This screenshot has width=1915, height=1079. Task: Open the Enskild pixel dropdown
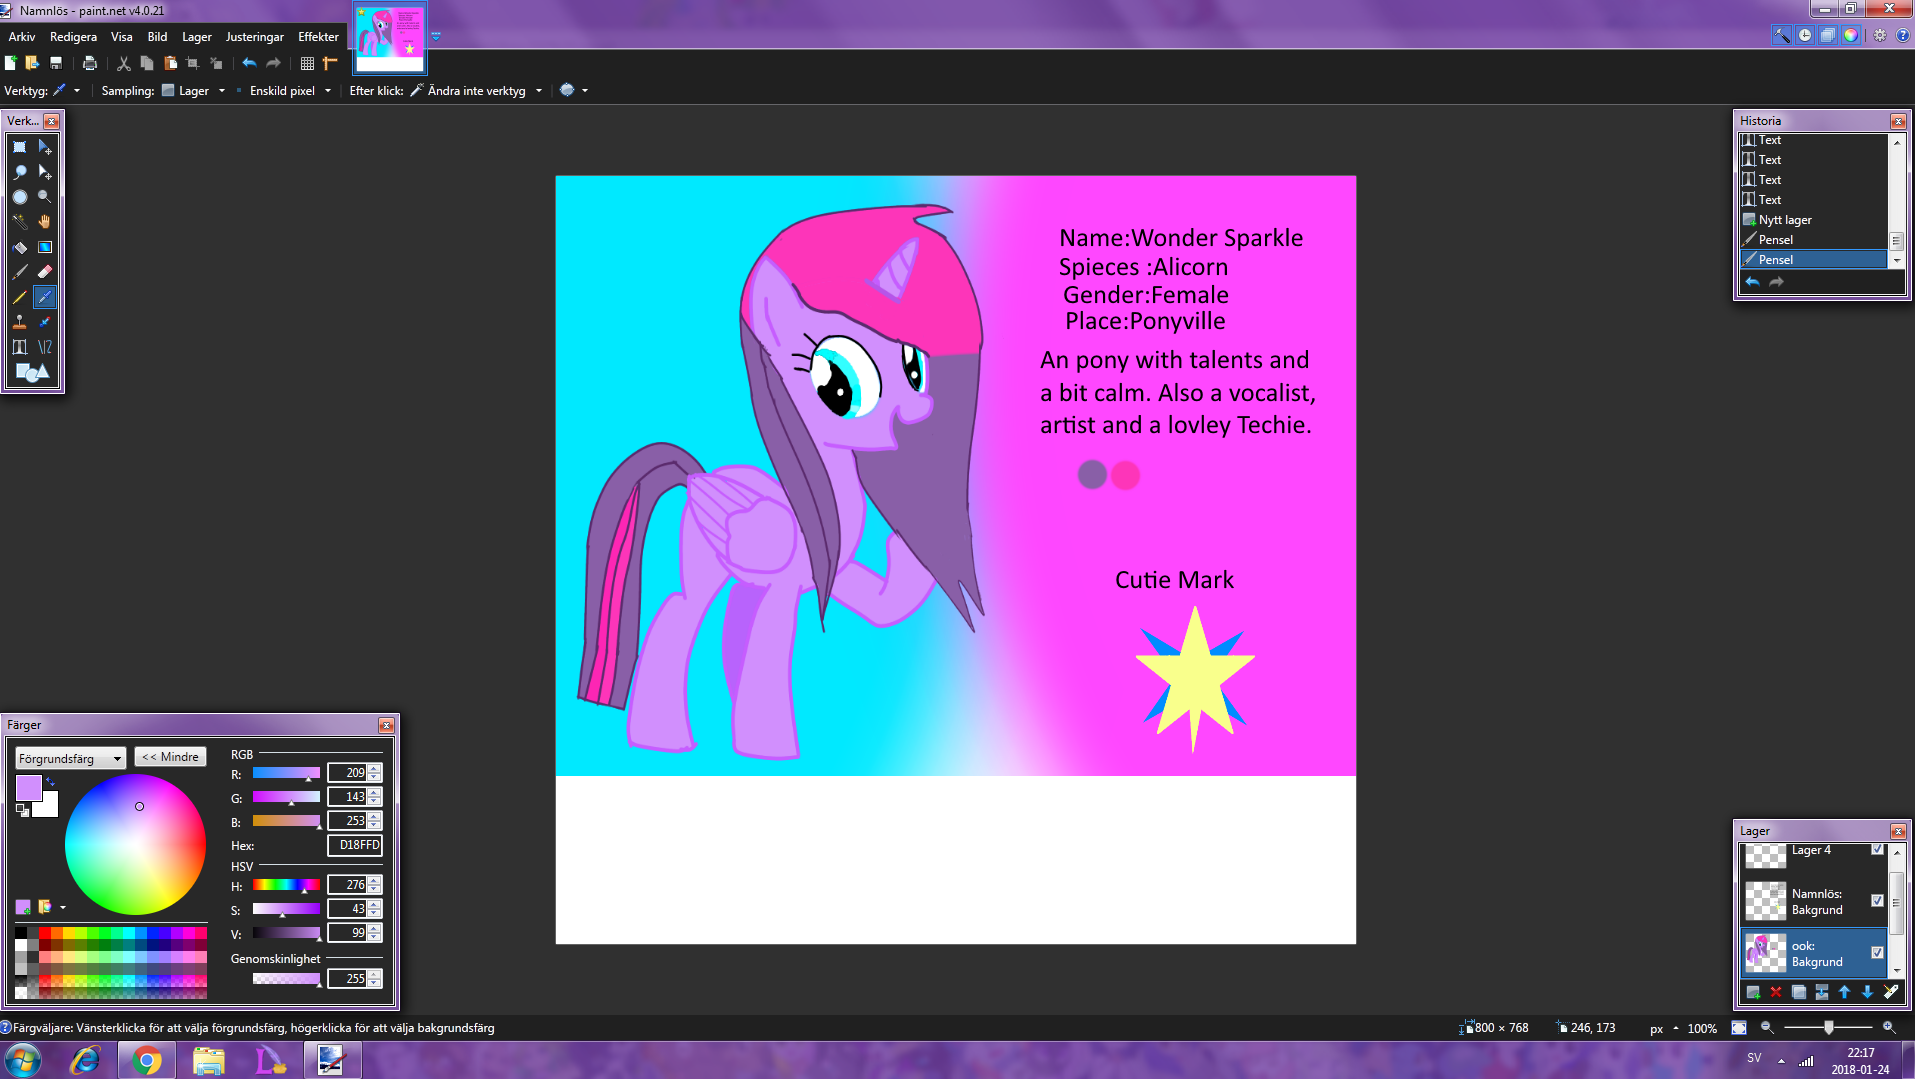[x=328, y=91]
